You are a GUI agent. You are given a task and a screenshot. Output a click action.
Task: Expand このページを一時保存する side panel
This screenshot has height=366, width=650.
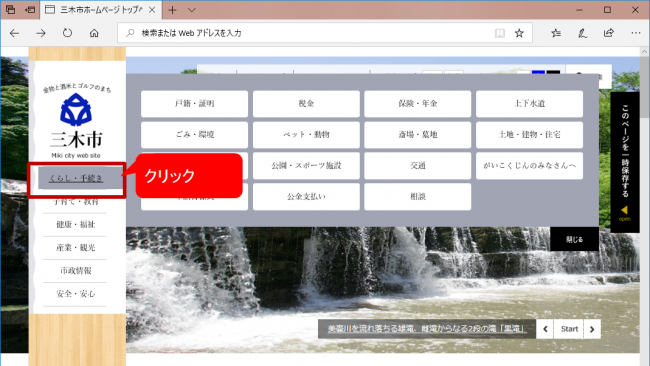click(x=625, y=162)
